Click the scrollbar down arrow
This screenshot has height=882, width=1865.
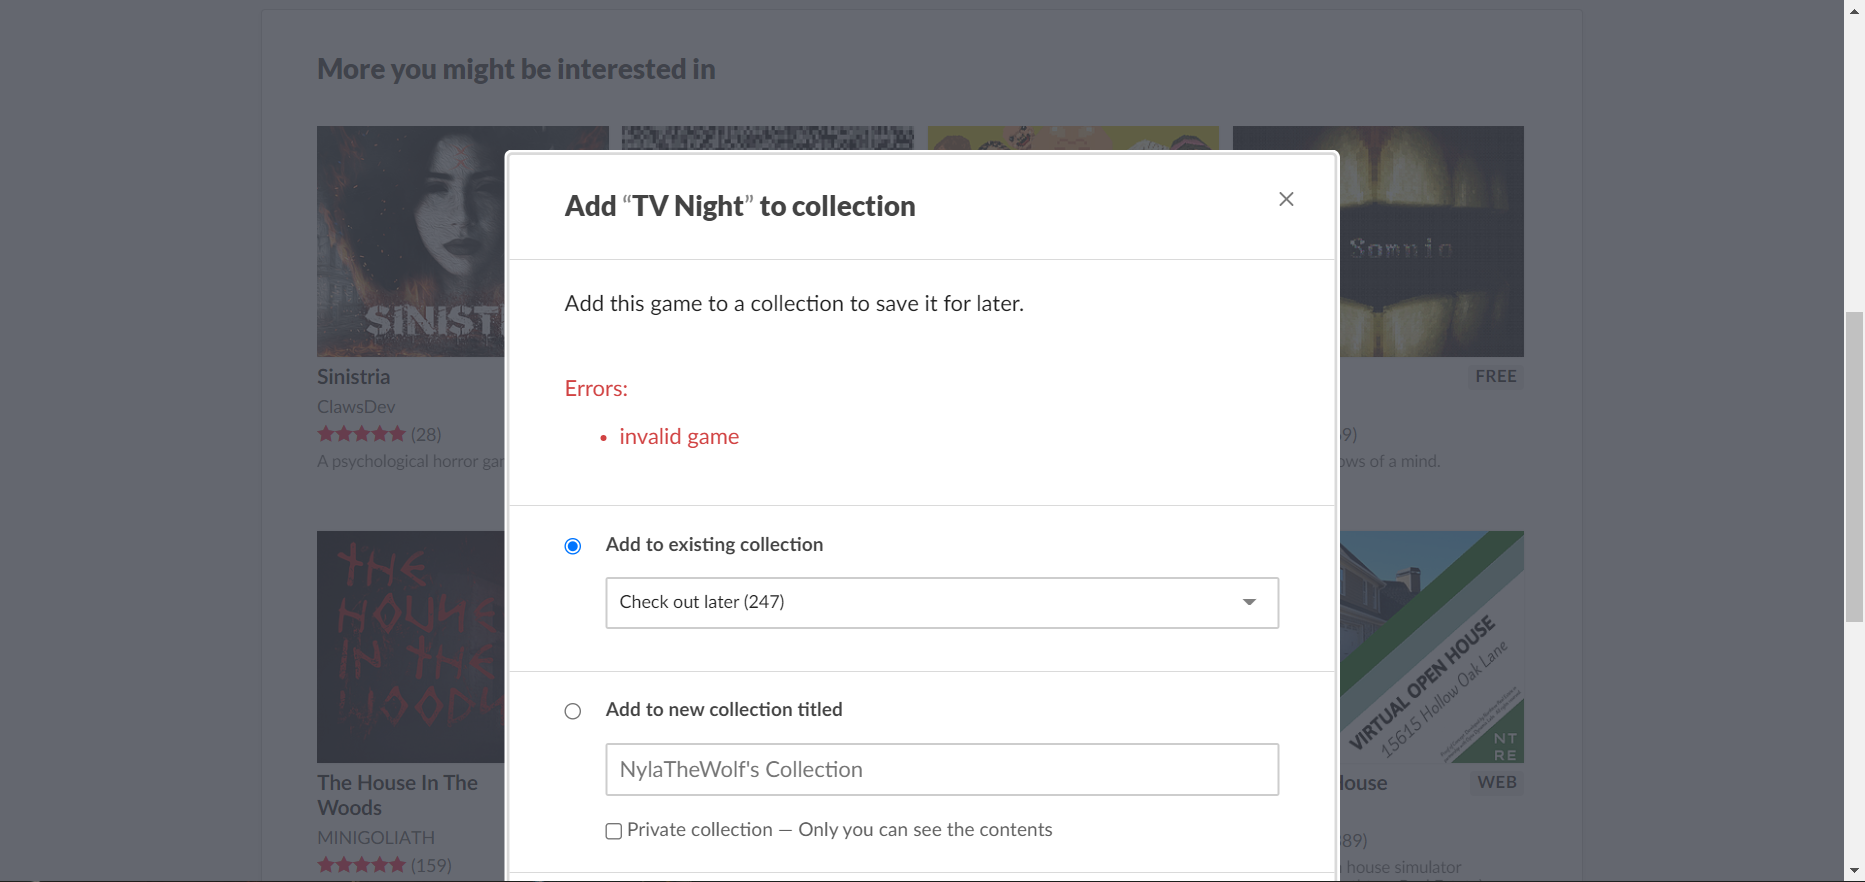[x=1855, y=871]
